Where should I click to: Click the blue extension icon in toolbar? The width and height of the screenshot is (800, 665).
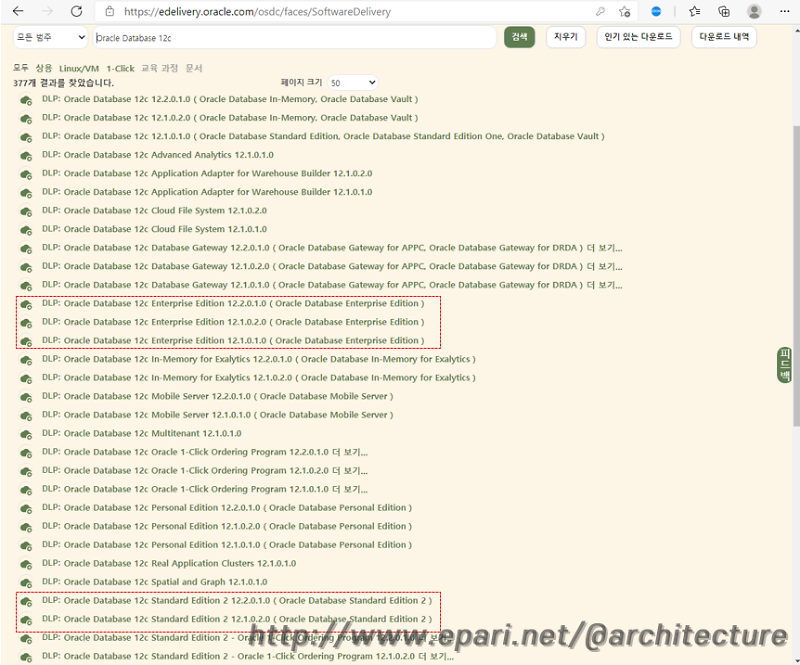(x=656, y=11)
